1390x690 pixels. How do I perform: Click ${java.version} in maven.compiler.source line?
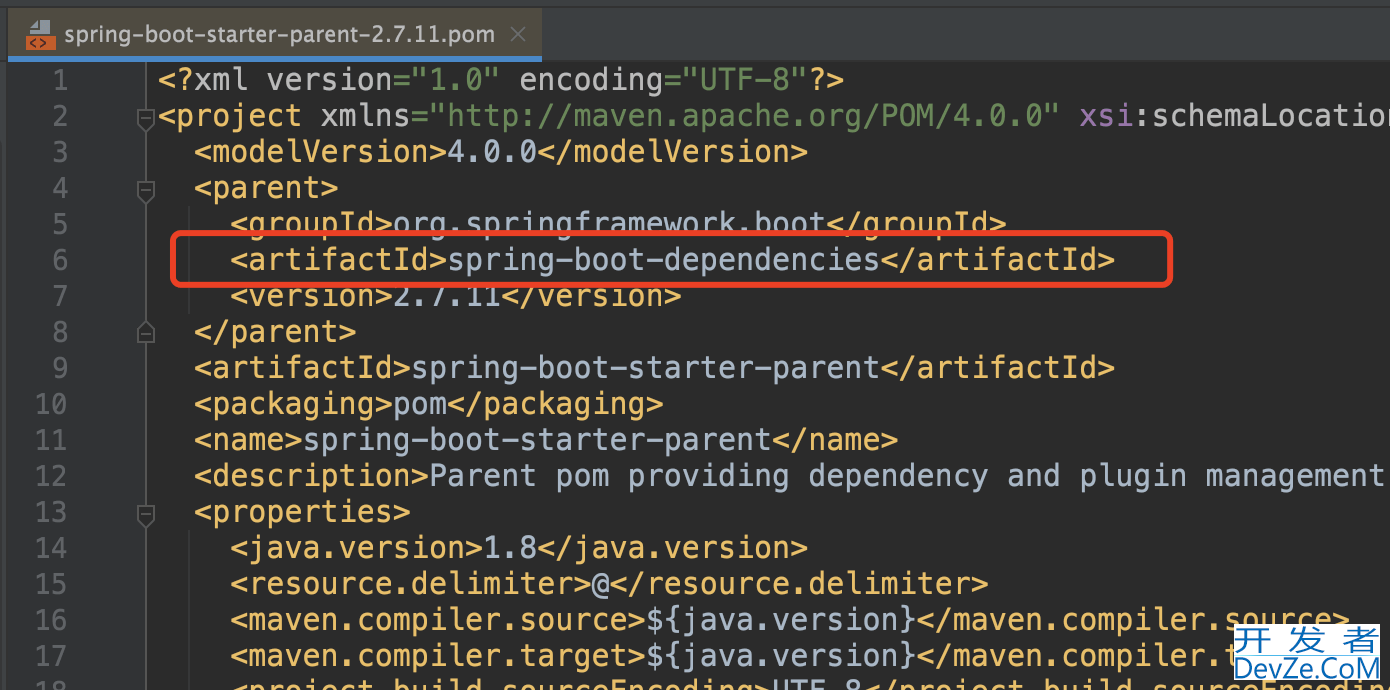tap(780, 620)
